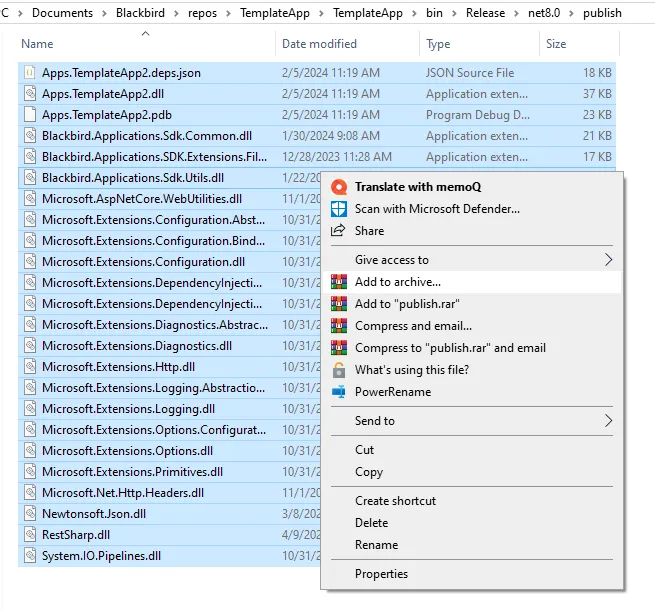The width and height of the screenshot is (655, 610).
Task: Choose Compress to "publish.rar" and email
Action: point(450,348)
